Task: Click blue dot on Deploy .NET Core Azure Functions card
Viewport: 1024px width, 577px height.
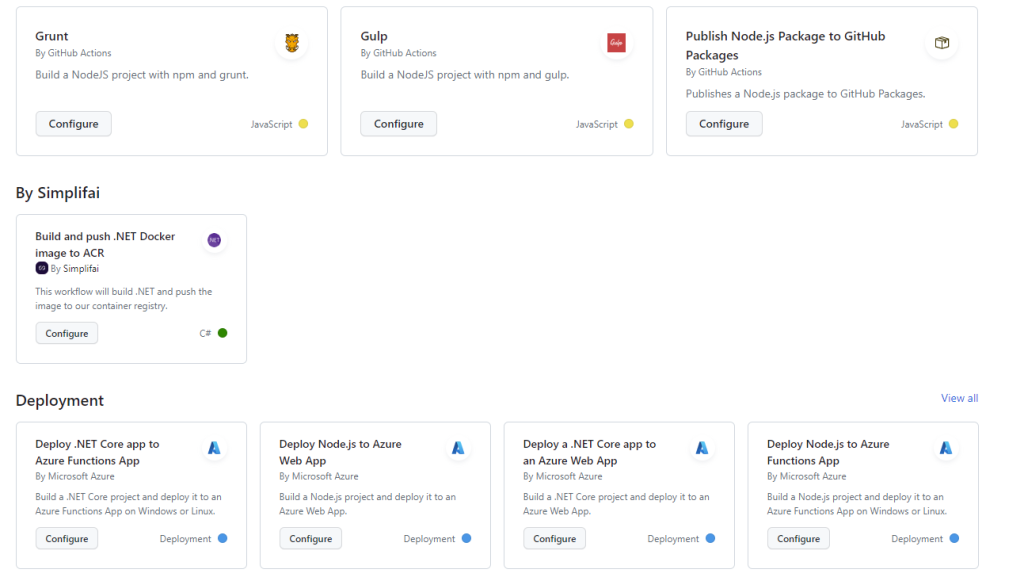Action: pyautogui.click(x=223, y=538)
